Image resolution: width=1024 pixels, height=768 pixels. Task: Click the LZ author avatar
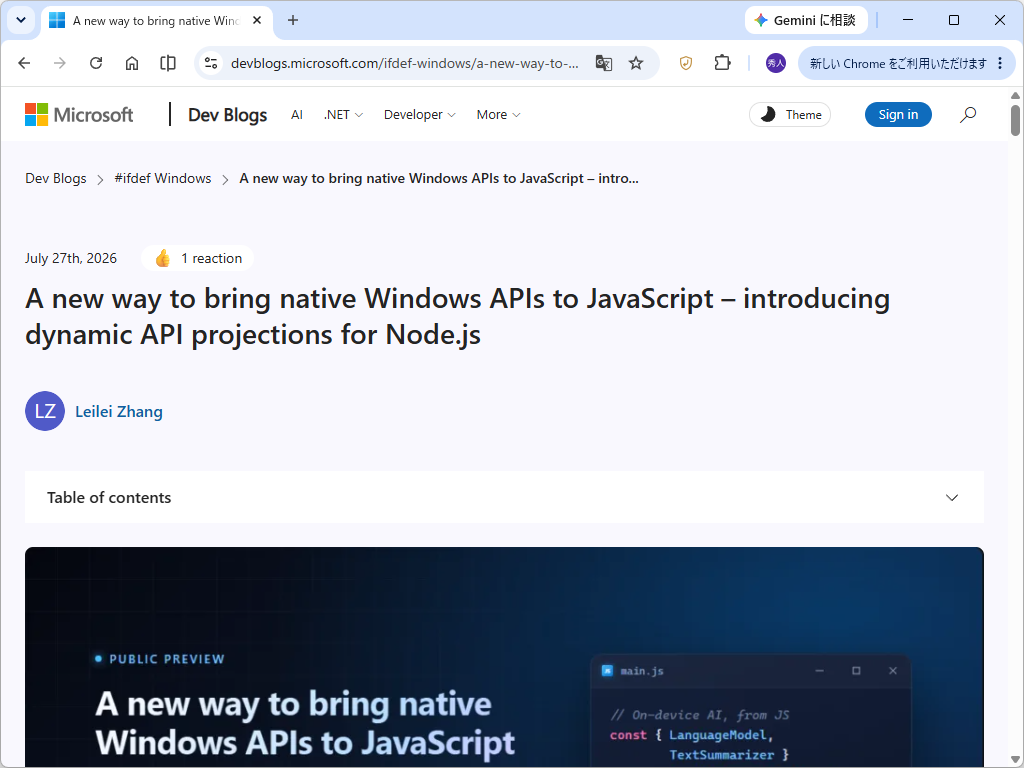(45, 411)
